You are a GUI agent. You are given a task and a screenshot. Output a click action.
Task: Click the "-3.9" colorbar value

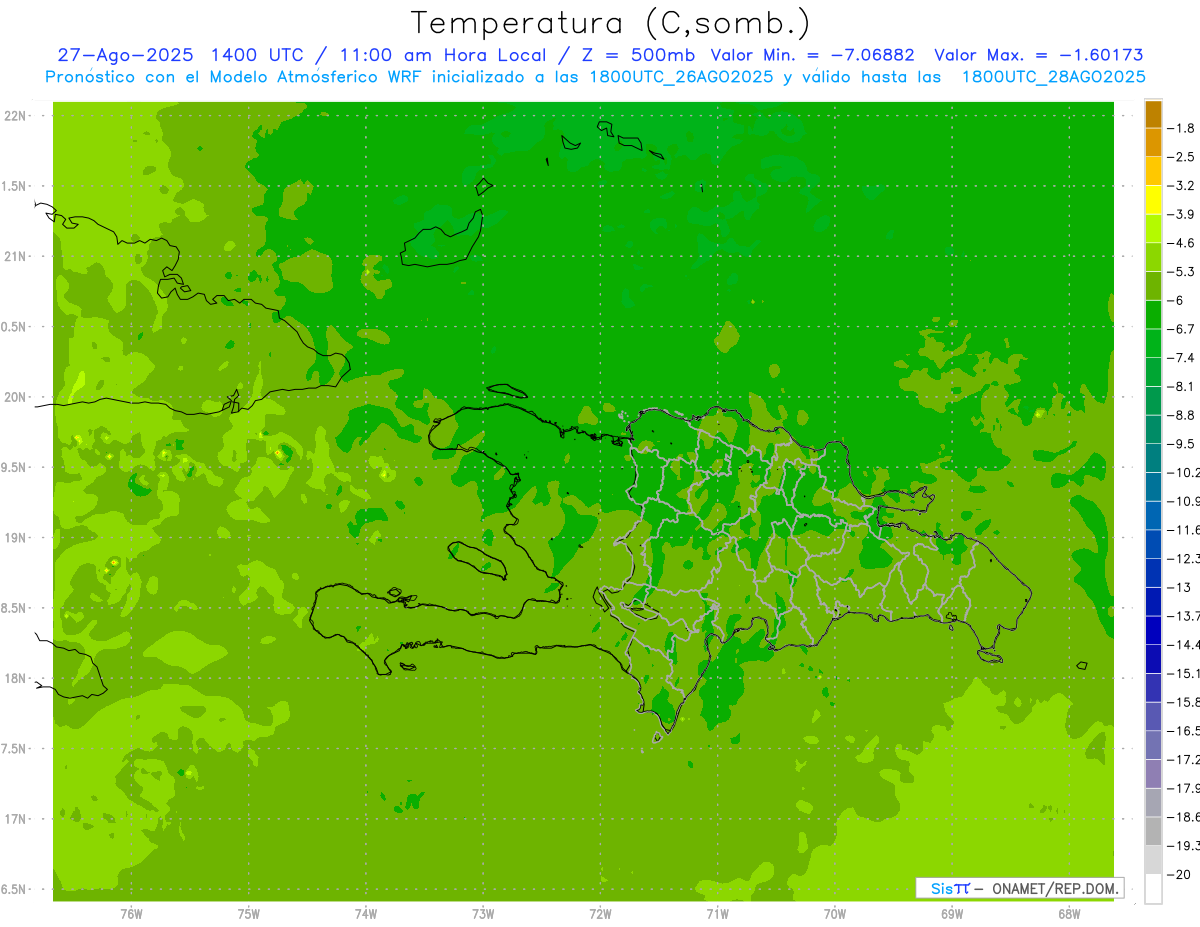[x=1181, y=214]
